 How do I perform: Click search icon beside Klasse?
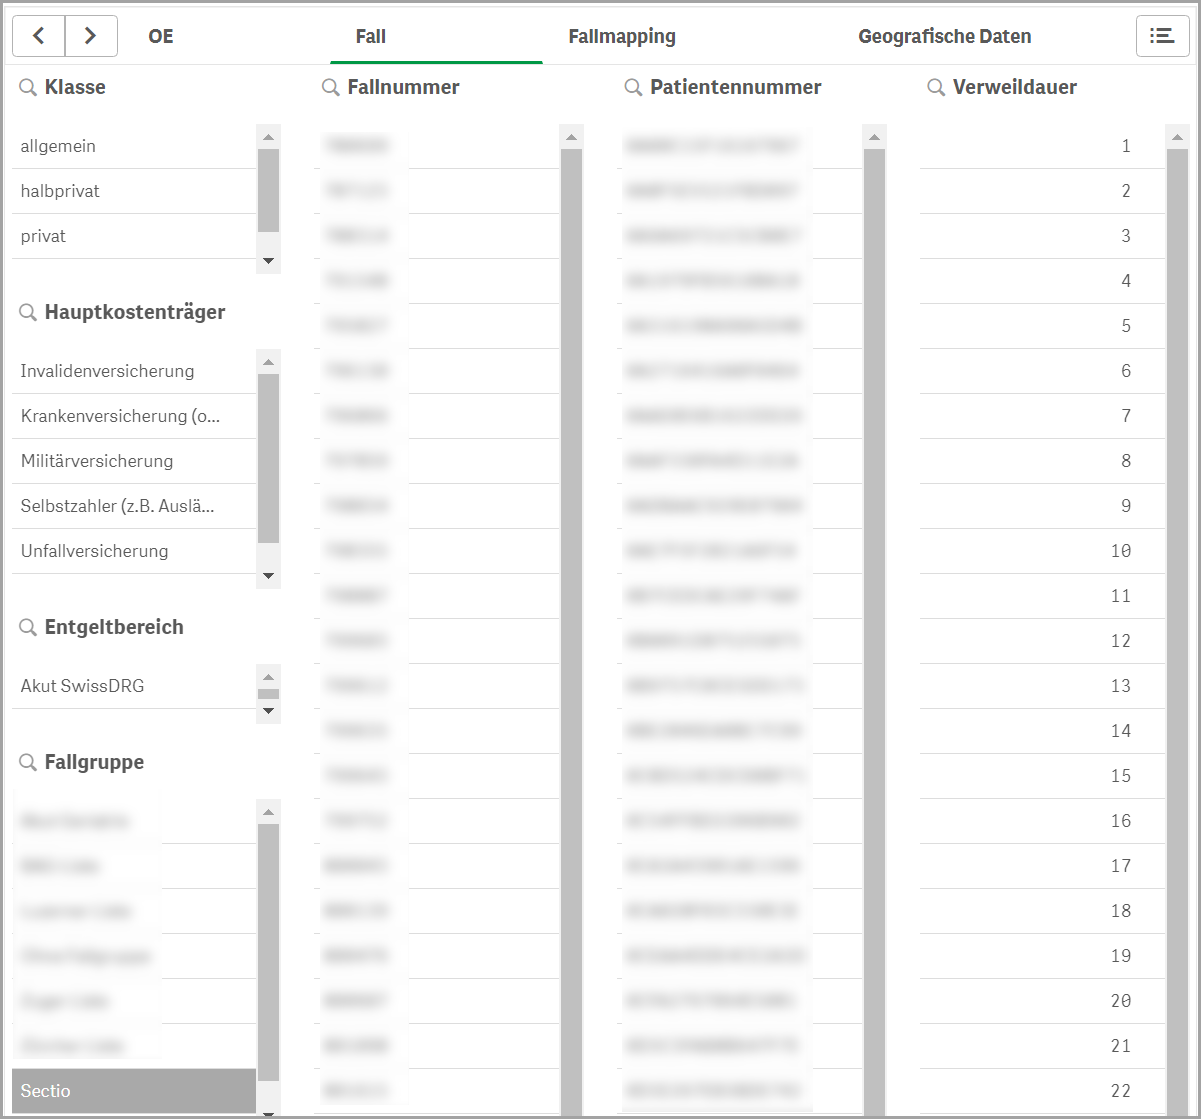[28, 88]
